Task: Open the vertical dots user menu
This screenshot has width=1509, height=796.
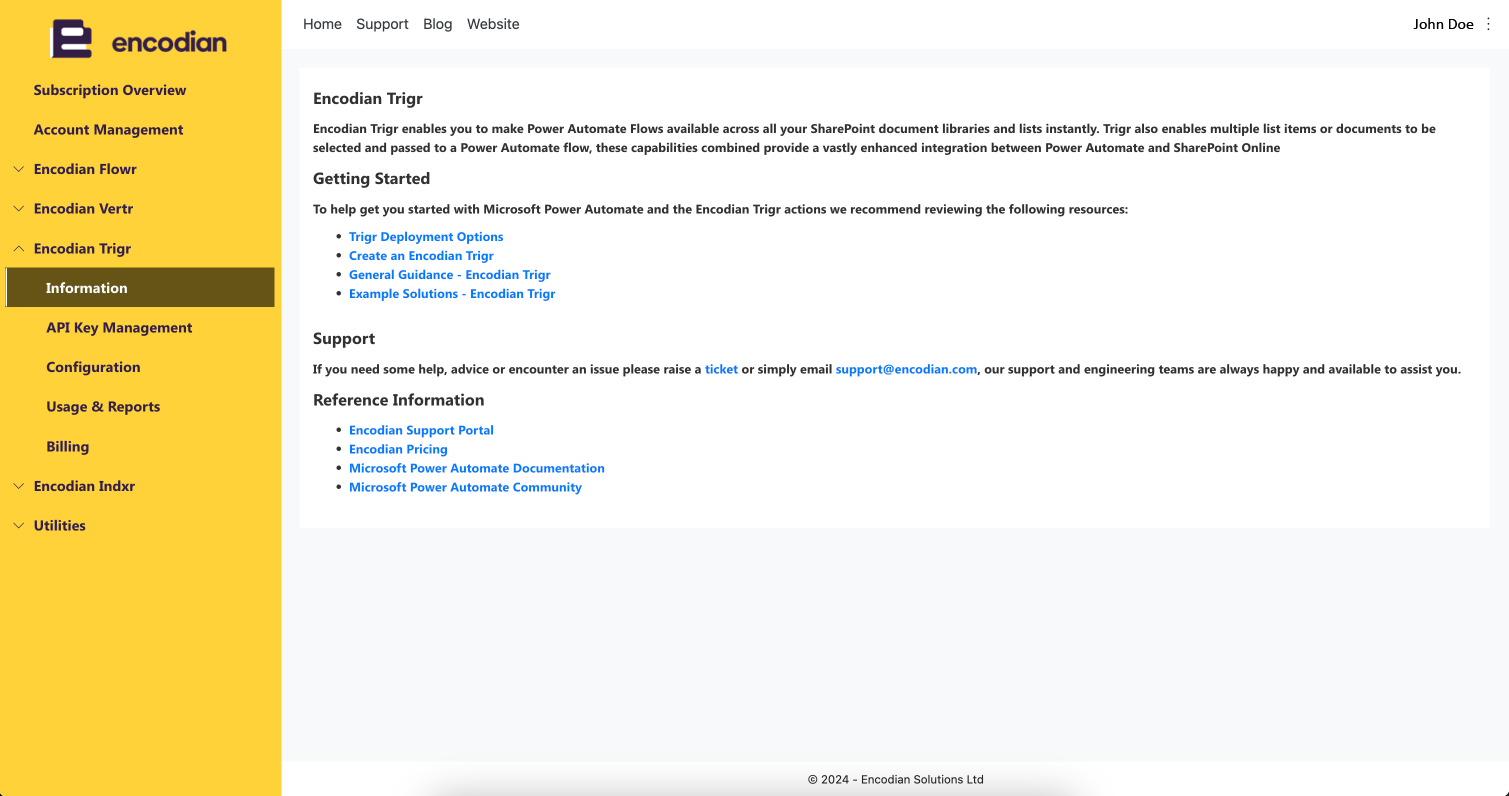Action: 1488,24
